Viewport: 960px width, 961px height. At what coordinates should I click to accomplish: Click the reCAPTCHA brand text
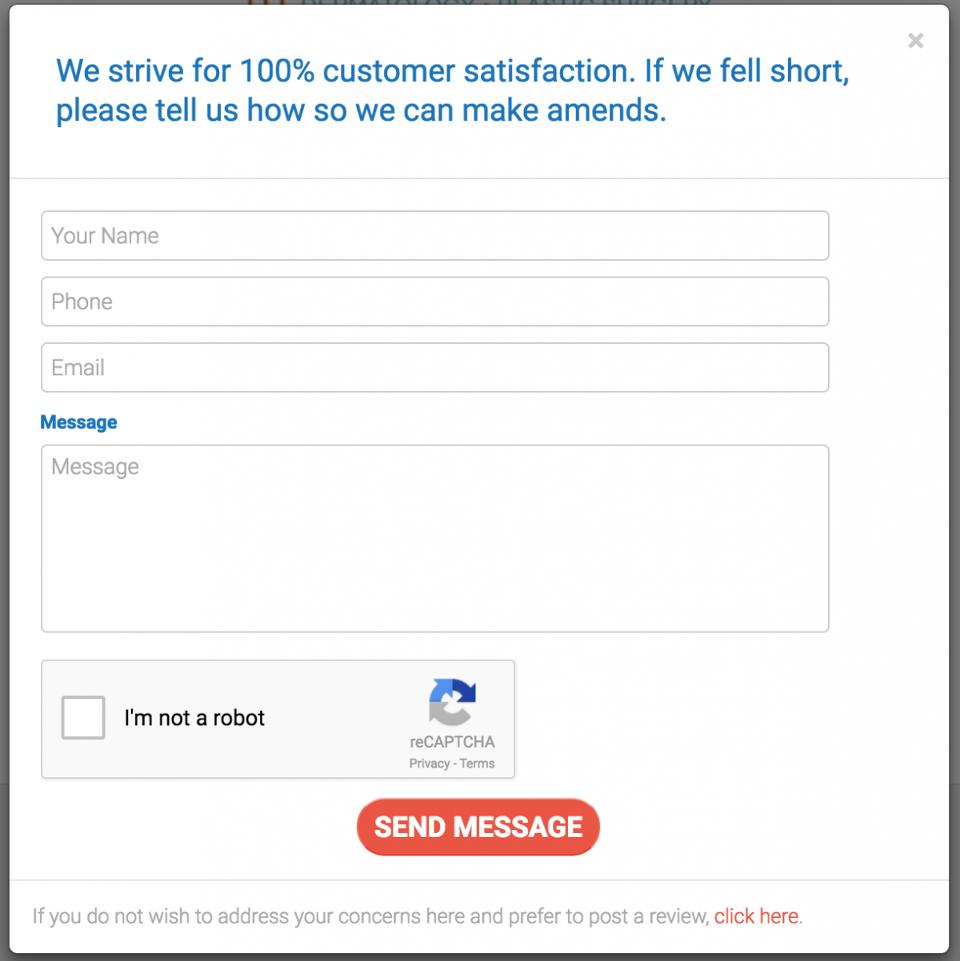click(452, 742)
